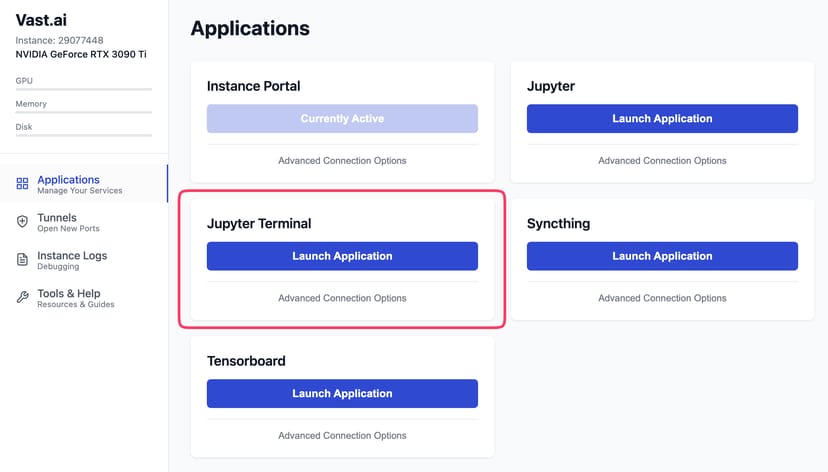Expand Tensorboard Advanced Connection Options

[342, 436]
